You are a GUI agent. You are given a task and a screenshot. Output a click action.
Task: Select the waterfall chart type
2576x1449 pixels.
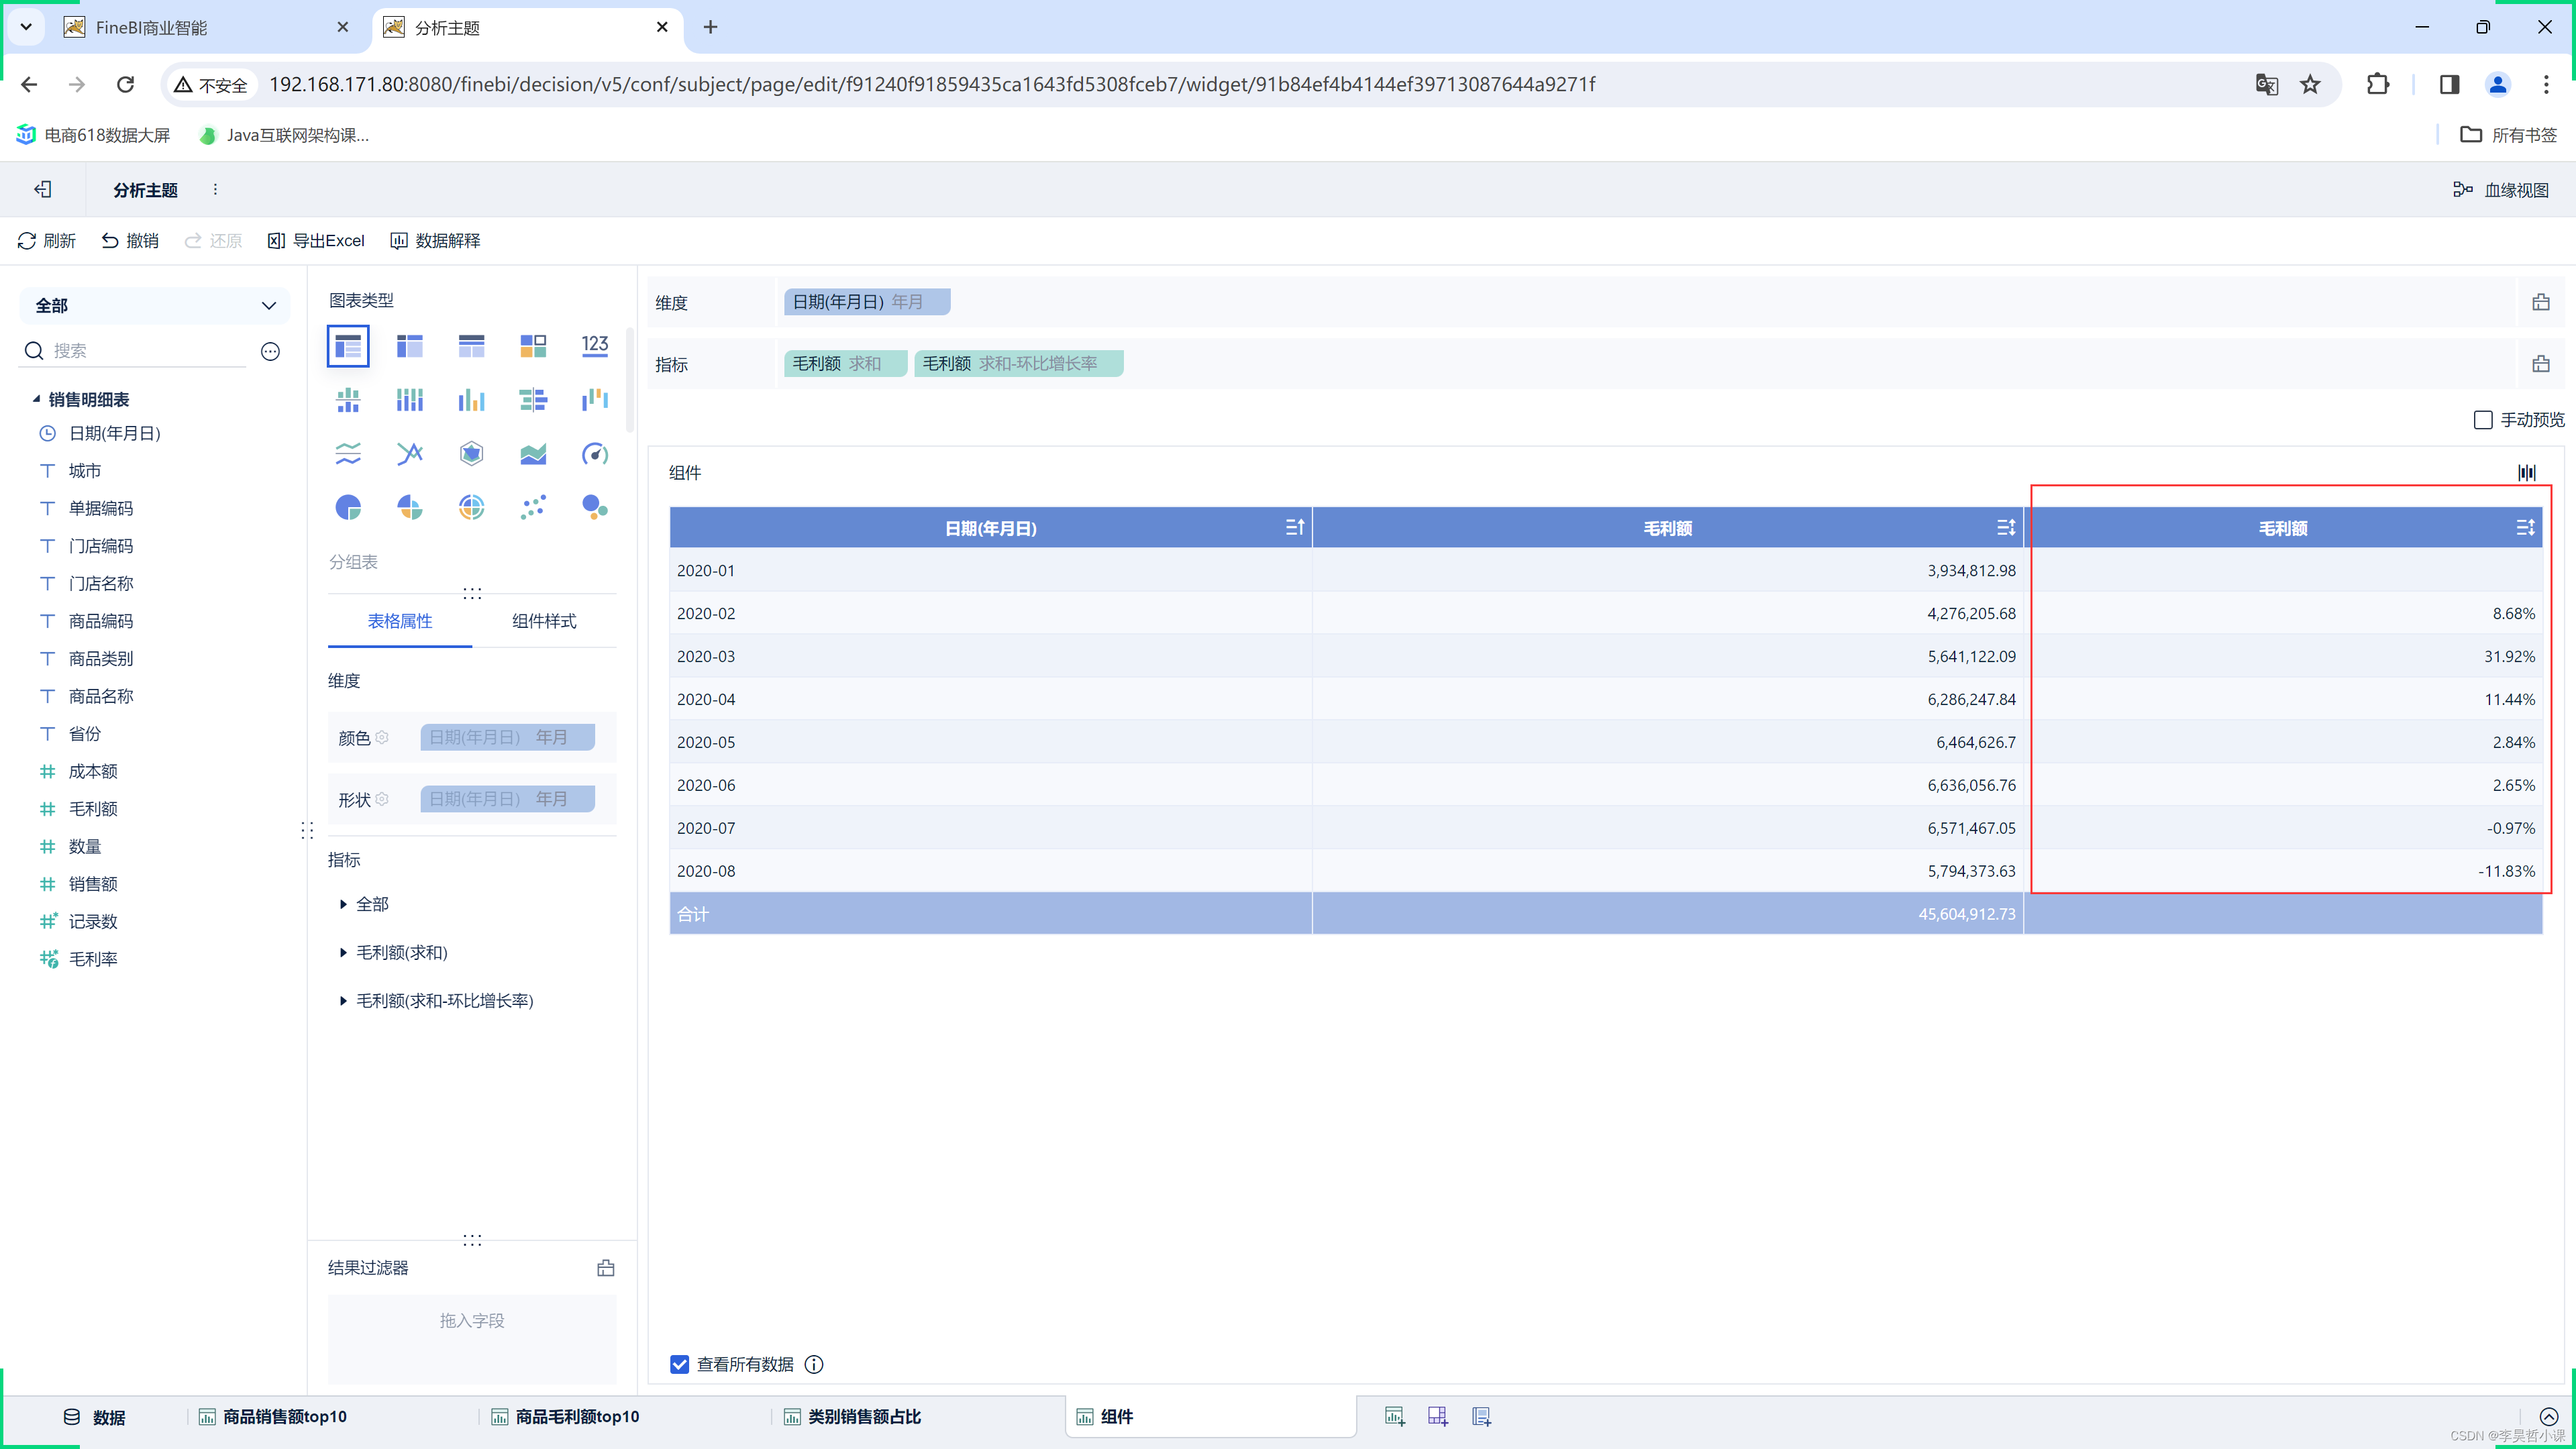[x=595, y=400]
